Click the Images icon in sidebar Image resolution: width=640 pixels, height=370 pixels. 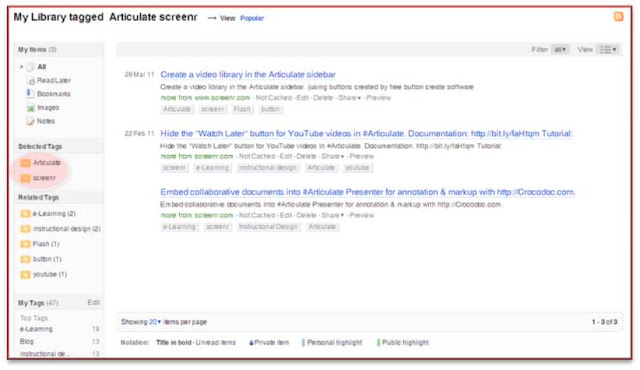[x=31, y=108]
